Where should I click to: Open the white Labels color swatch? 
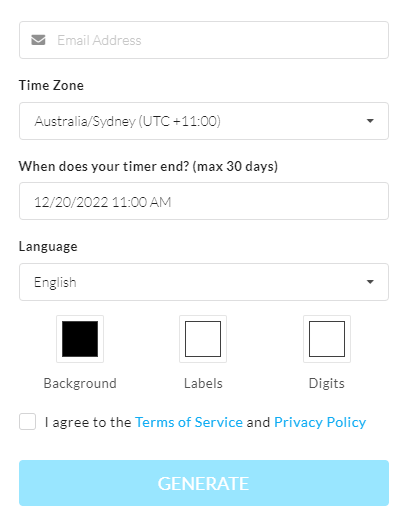pyautogui.click(x=203, y=339)
